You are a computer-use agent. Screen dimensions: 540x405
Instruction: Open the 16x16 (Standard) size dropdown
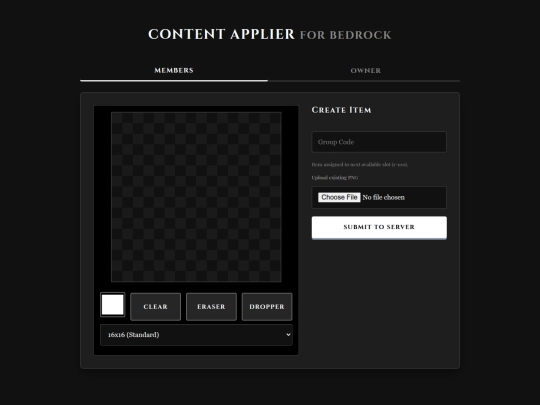[196, 335]
